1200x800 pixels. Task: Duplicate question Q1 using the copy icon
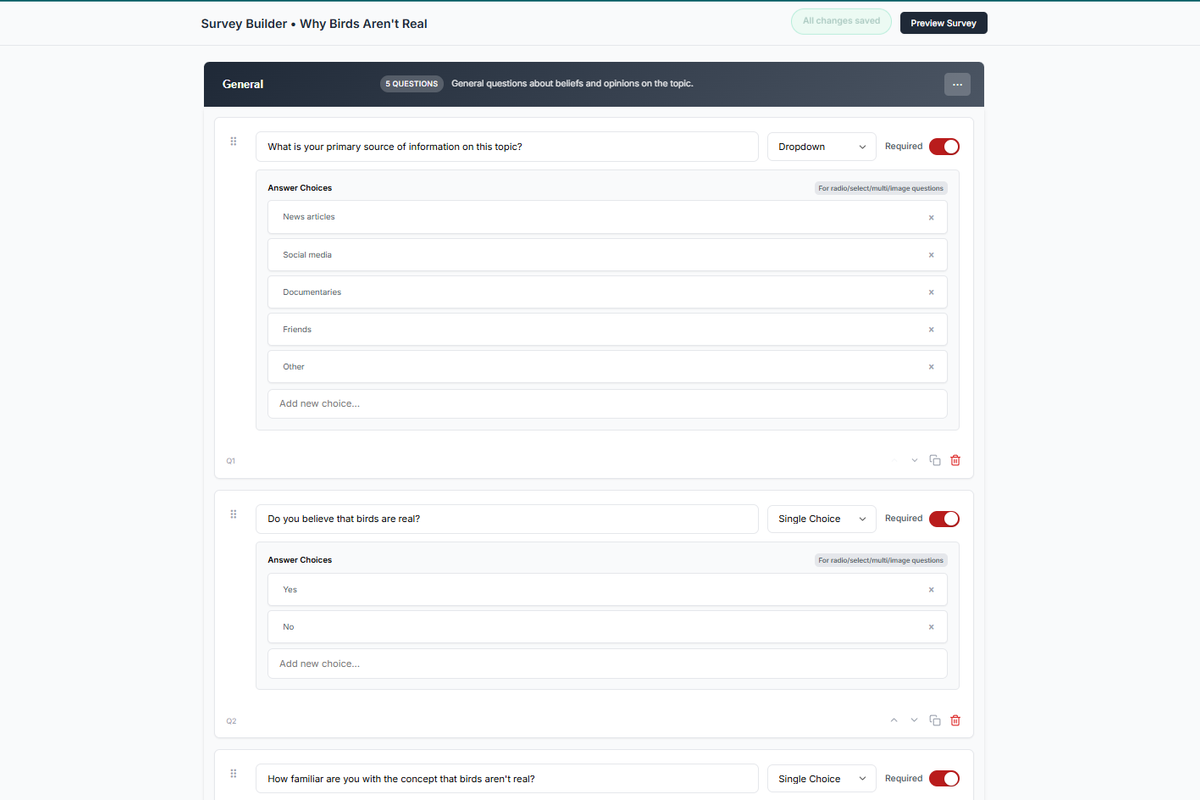click(x=934, y=460)
